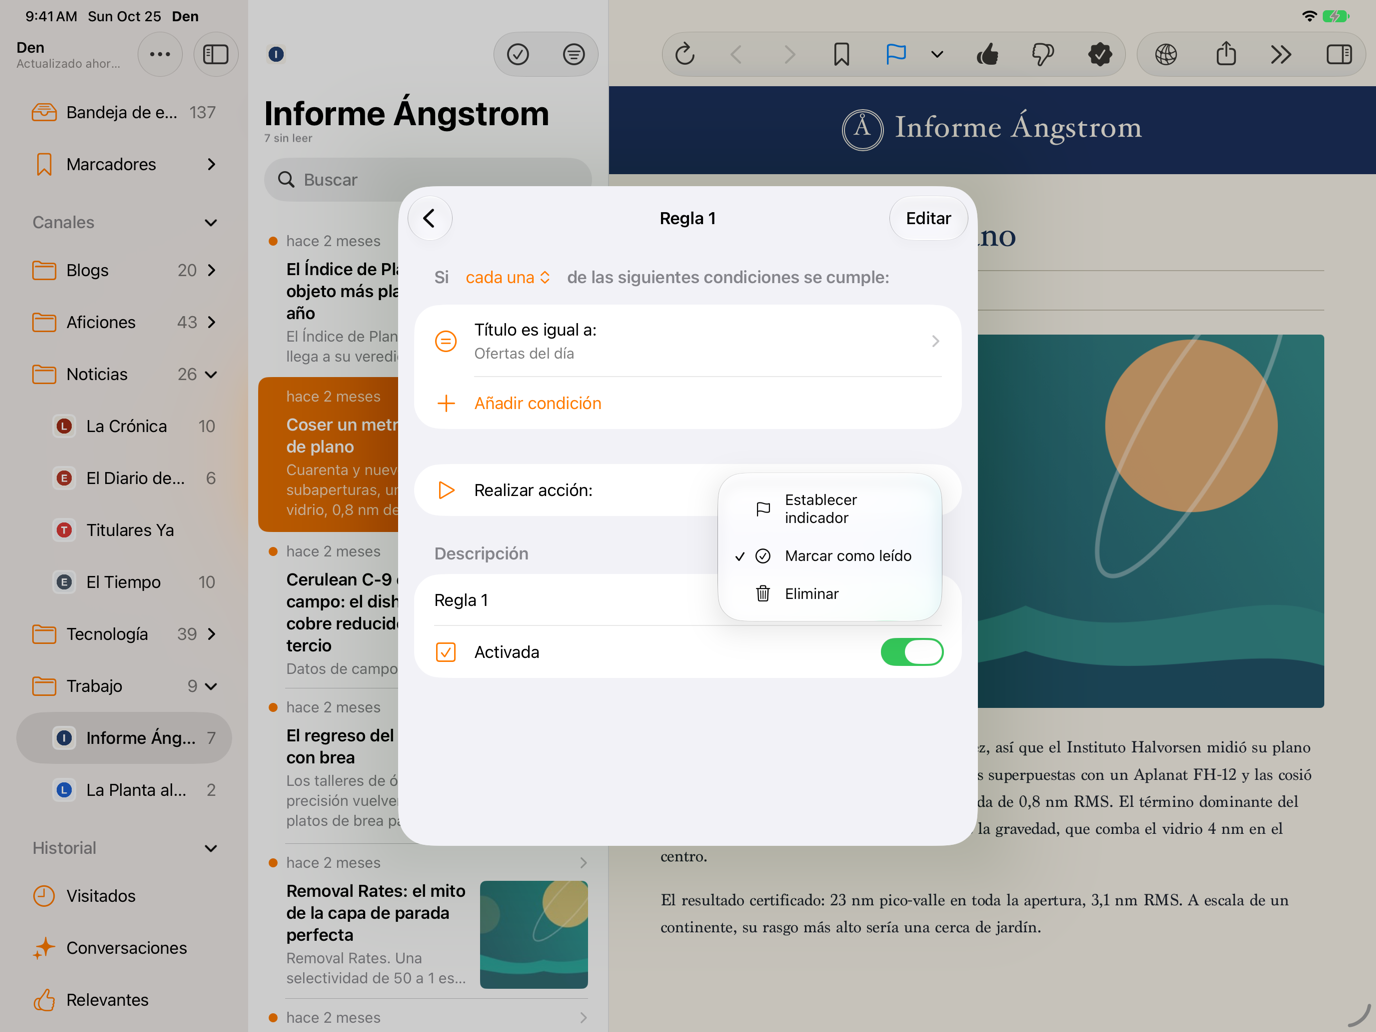The height and width of the screenshot is (1032, 1376).
Task: Change the 'cada una' condition match selector
Action: pos(508,277)
